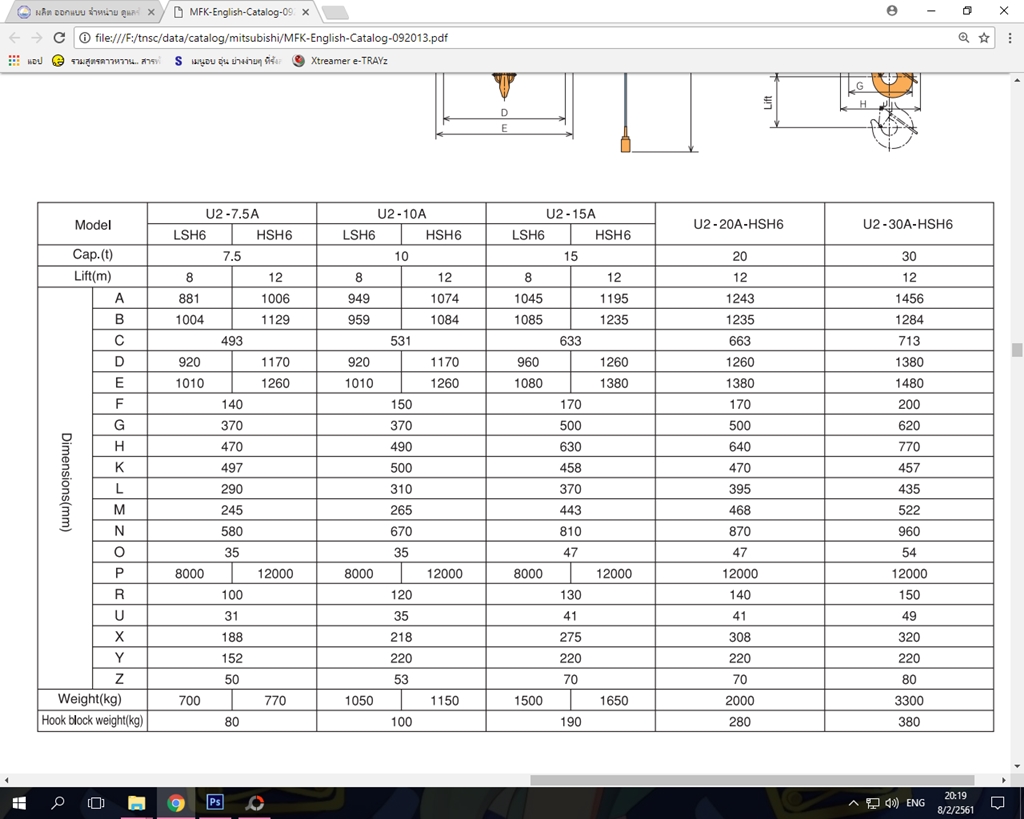Screen dimensions: 1024x819
Task: Click the value 3300 in Weight row
Action: click(x=909, y=701)
